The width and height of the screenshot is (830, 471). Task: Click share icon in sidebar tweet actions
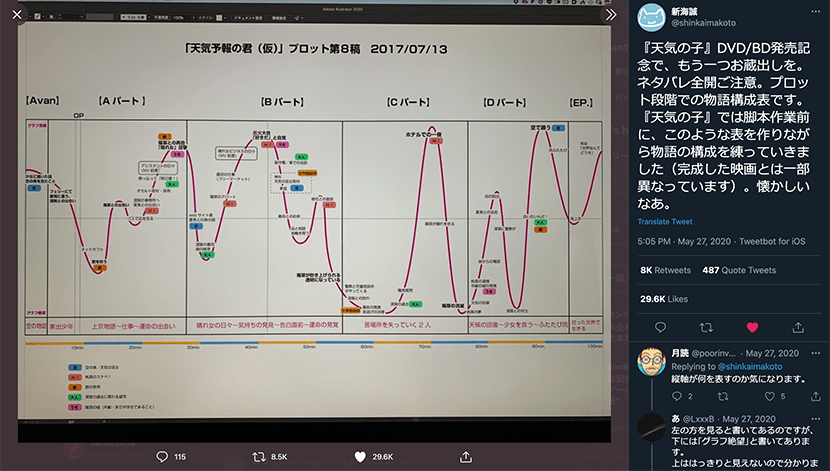tap(797, 327)
